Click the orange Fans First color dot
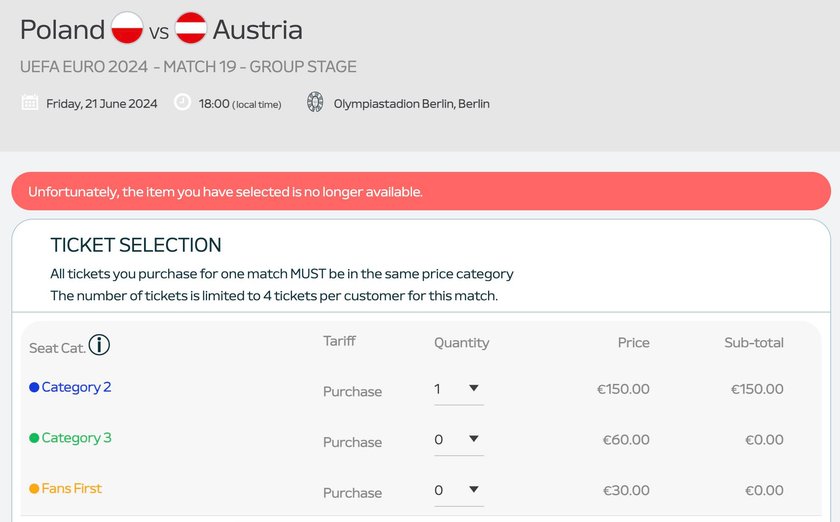Viewport: 840px width, 522px height. click(x=34, y=488)
